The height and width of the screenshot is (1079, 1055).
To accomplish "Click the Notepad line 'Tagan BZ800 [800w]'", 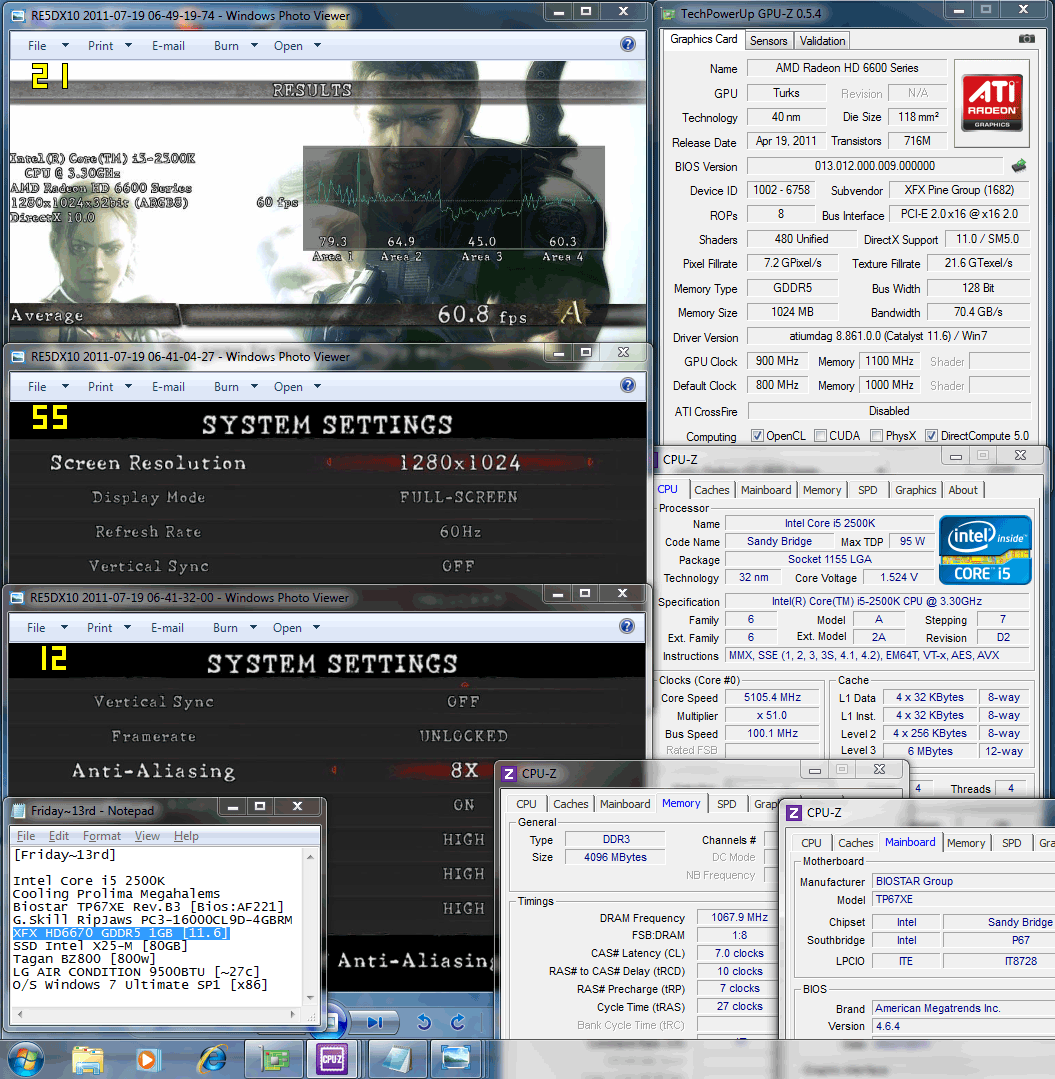I will point(84,959).
